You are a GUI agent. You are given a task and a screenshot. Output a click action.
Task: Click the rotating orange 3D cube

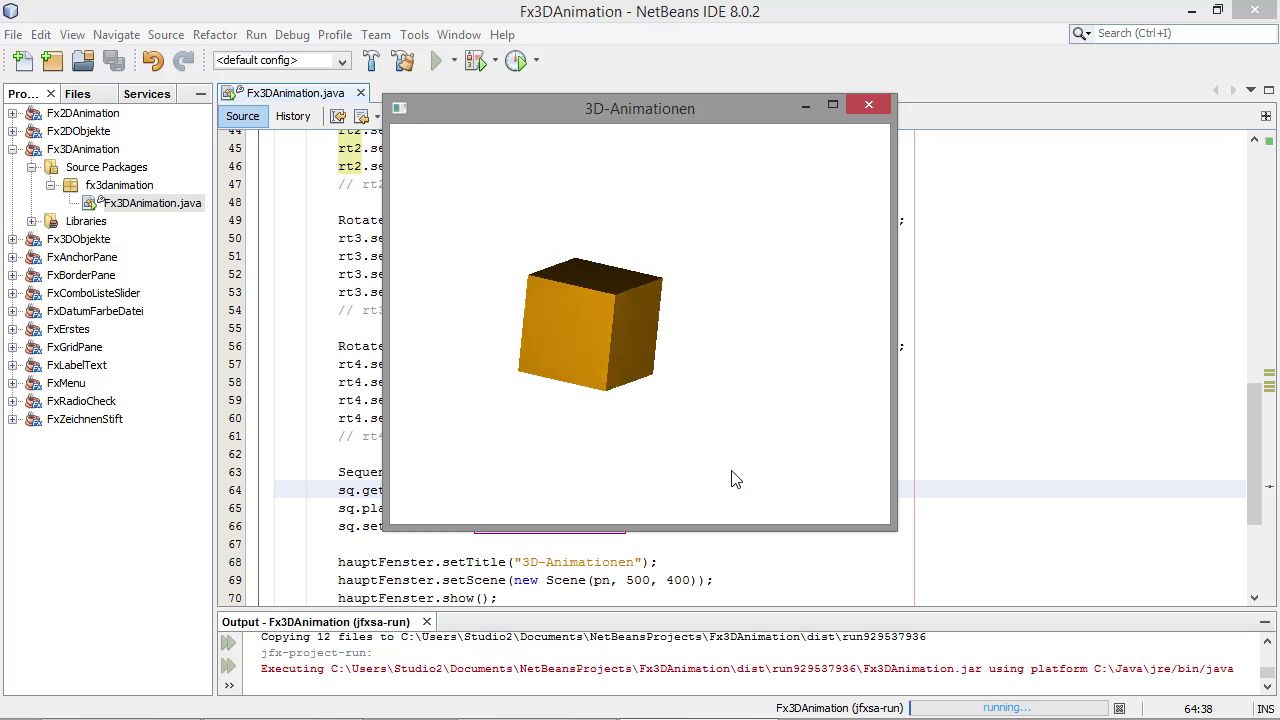[x=590, y=324]
